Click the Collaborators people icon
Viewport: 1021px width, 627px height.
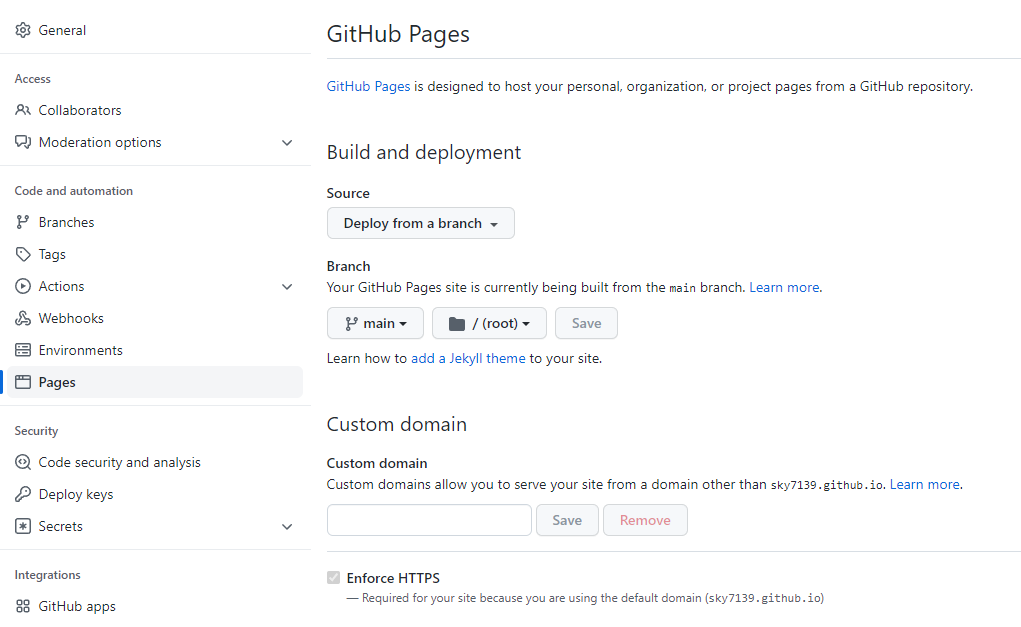click(23, 110)
